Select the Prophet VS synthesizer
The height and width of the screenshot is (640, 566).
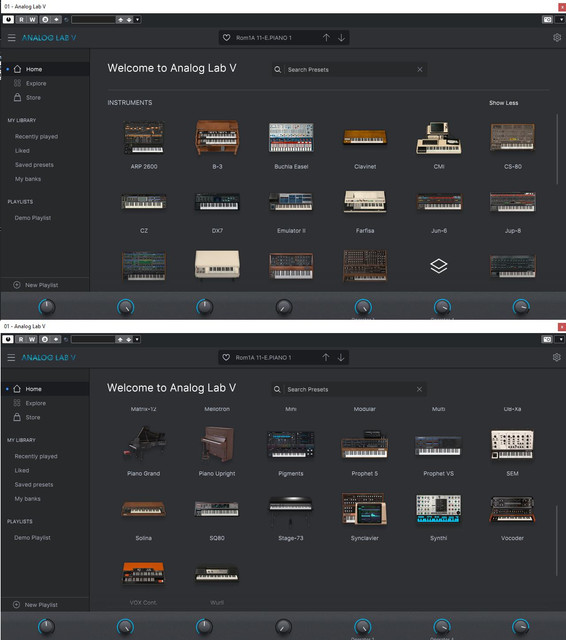(x=438, y=445)
